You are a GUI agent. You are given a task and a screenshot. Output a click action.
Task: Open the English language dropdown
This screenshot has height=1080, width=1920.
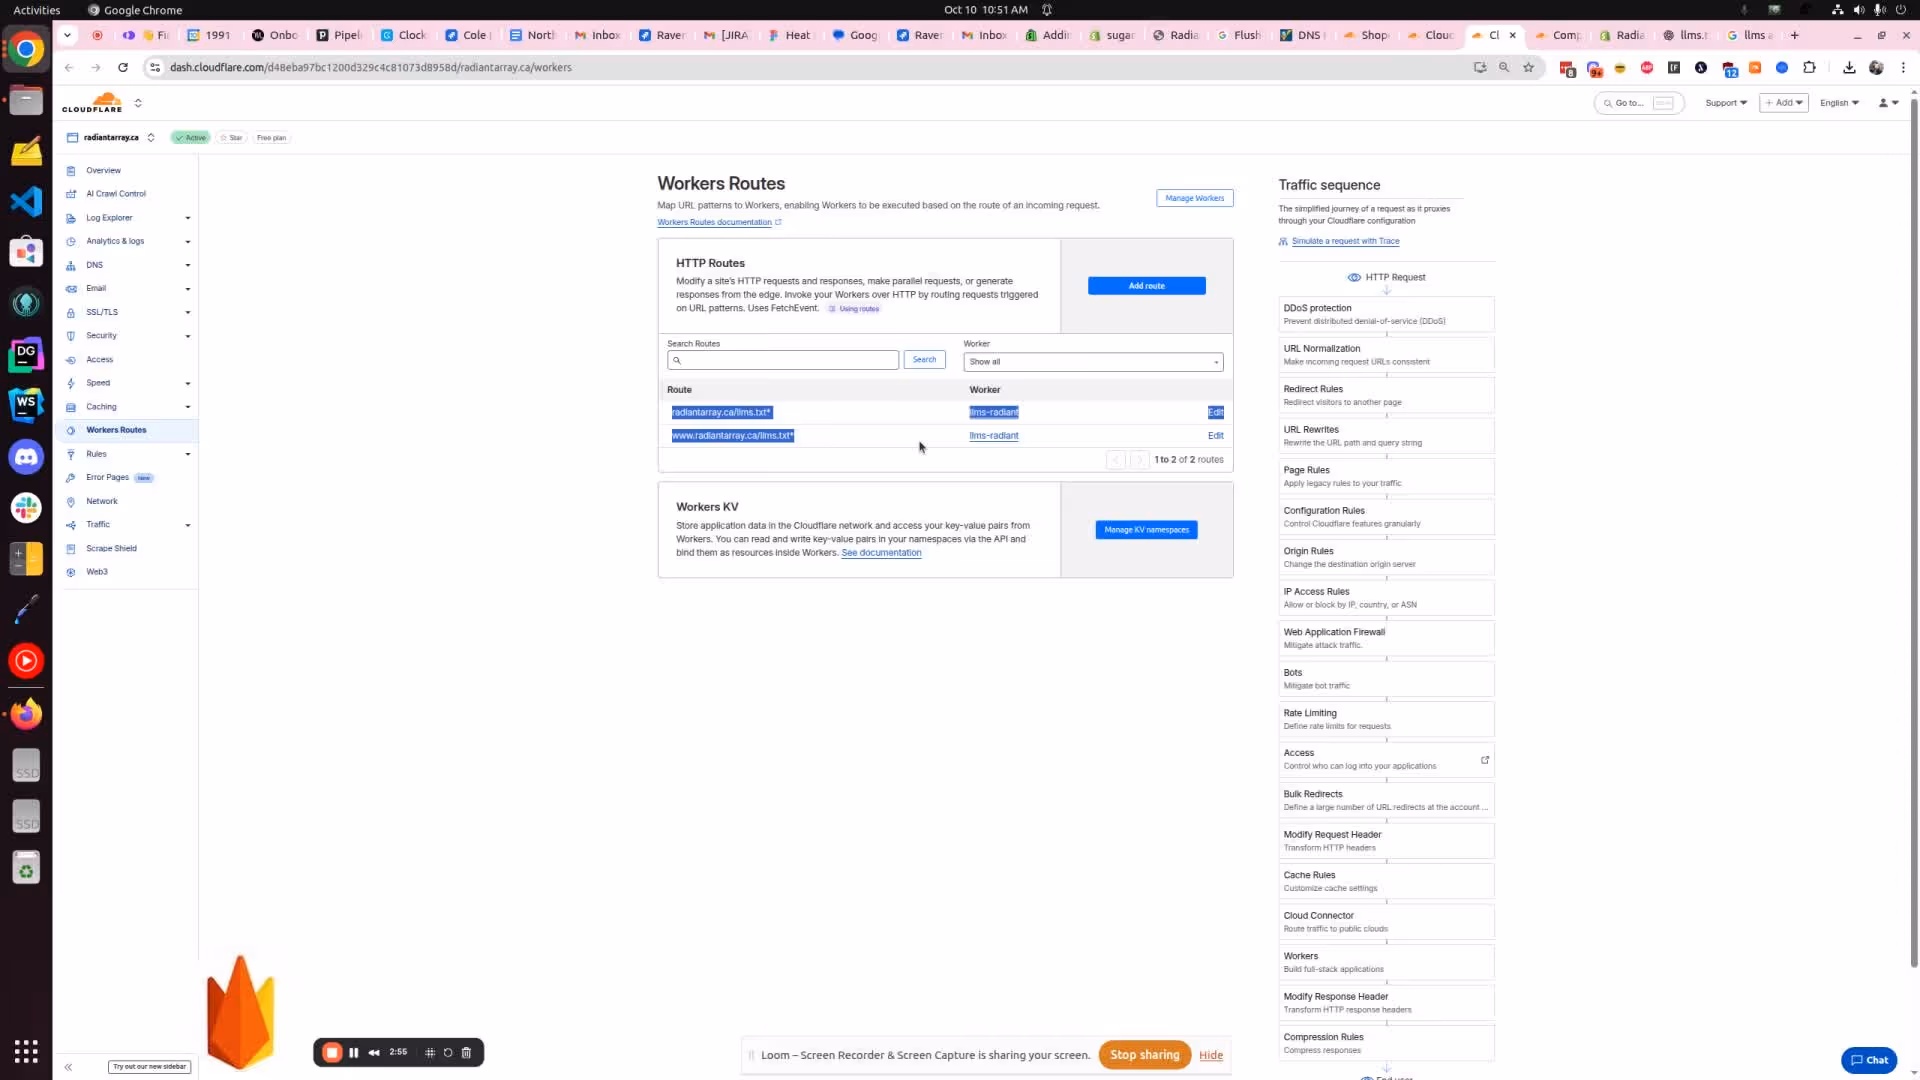click(x=1838, y=102)
